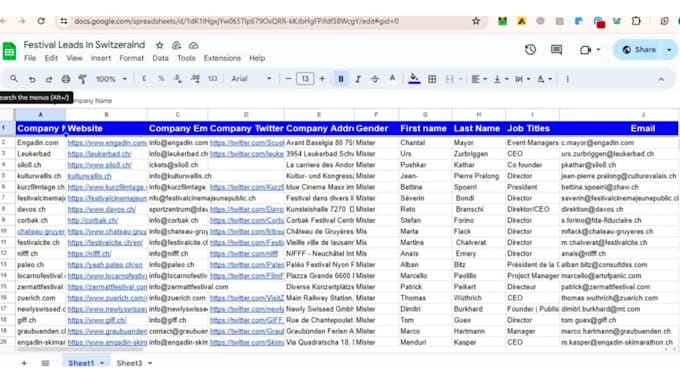Open vertical align dropdown

[x=501, y=79]
